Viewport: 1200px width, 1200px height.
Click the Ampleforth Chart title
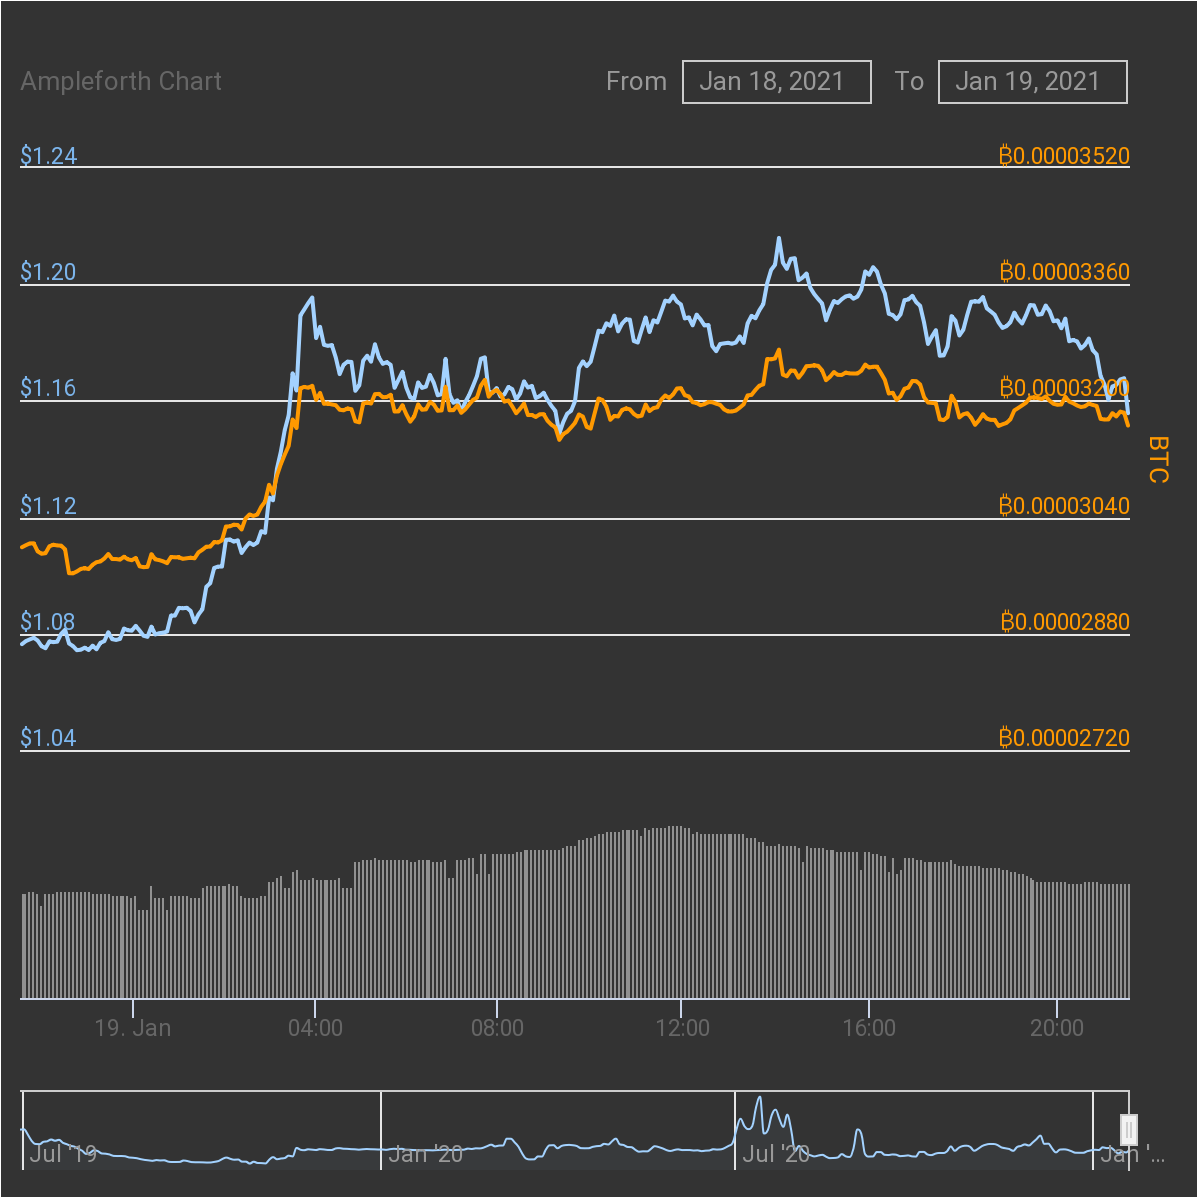pyautogui.click(x=121, y=82)
